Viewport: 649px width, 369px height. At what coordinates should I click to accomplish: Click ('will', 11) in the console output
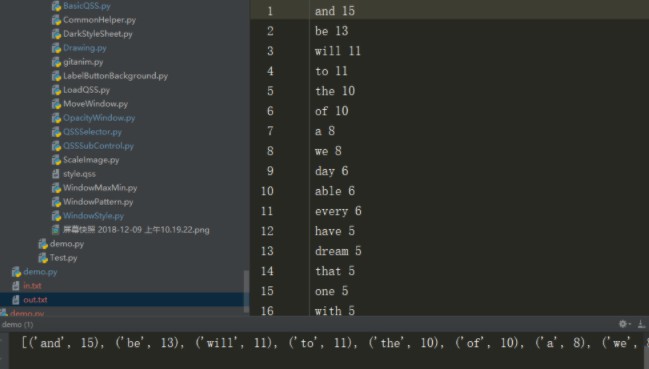tap(233, 343)
